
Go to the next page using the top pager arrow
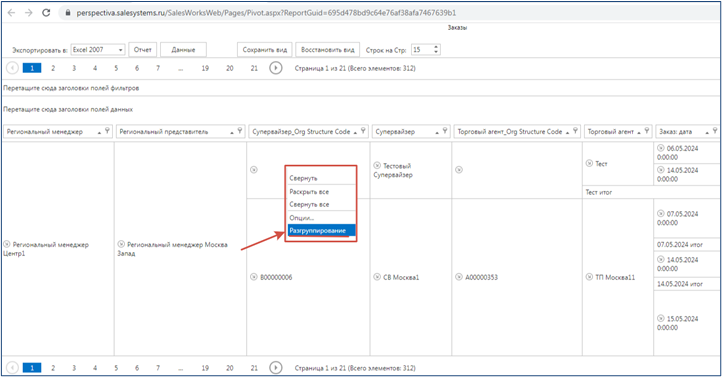(275, 68)
